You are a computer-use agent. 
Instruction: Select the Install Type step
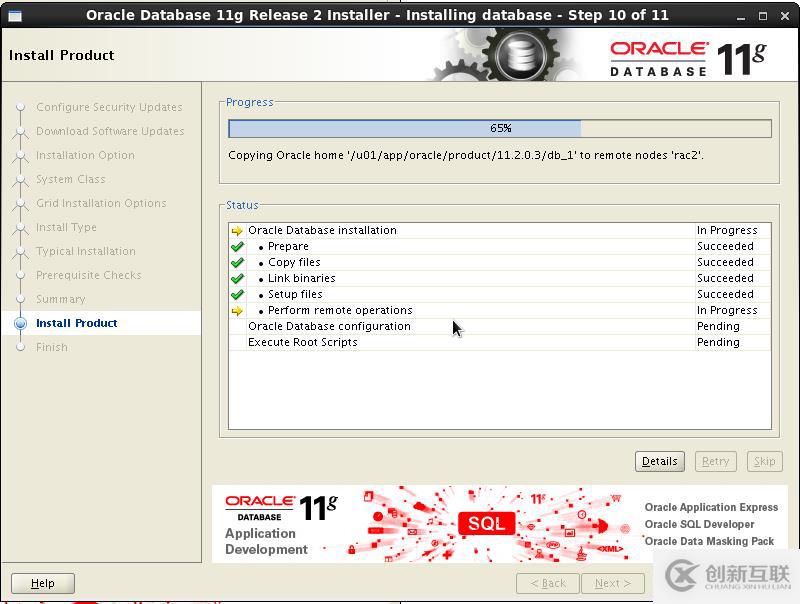pyautogui.click(x=66, y=227)
